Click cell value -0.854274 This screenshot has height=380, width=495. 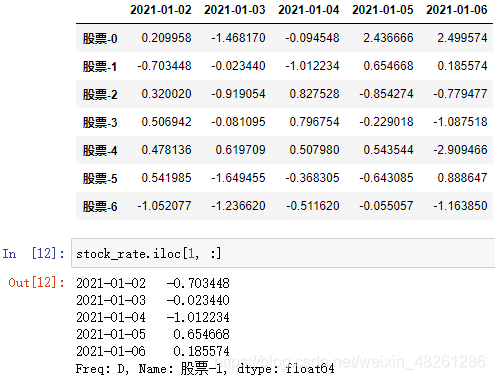click(386, 94)
